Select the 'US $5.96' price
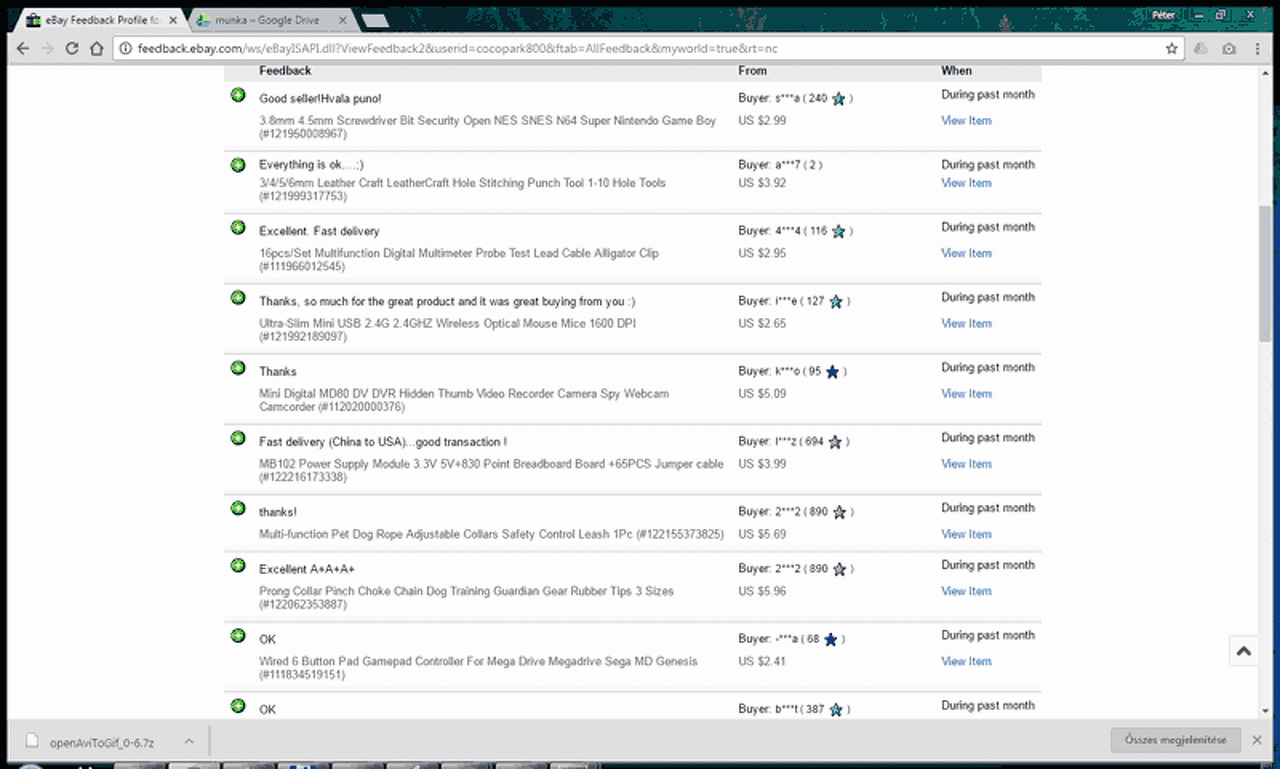 [x=762, y=591]
